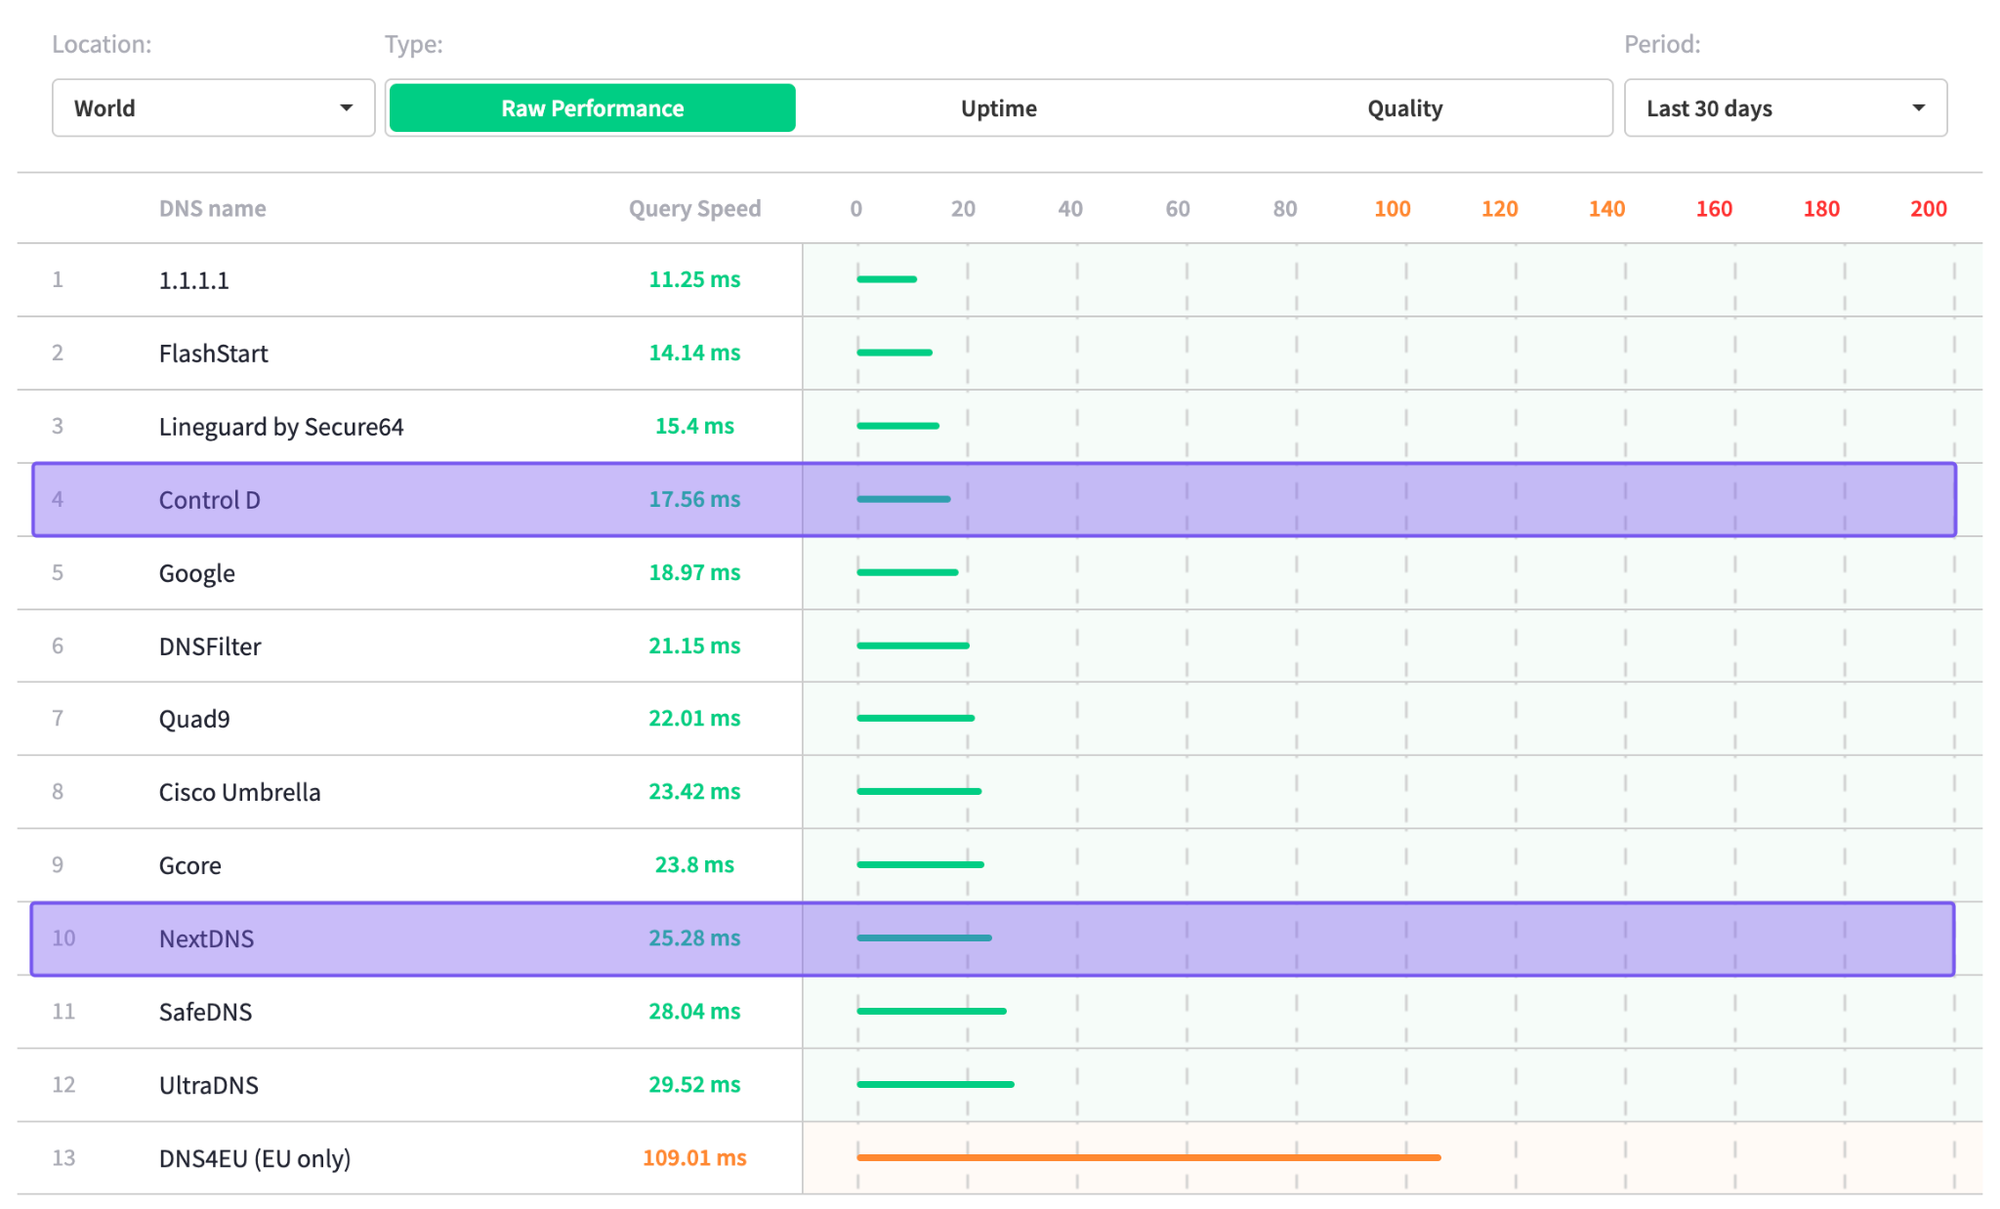The width and height of the screenshot is (2000, 1209).
Task: Select the 1.1.1.1 DNS row
Action: pos(194,280)
